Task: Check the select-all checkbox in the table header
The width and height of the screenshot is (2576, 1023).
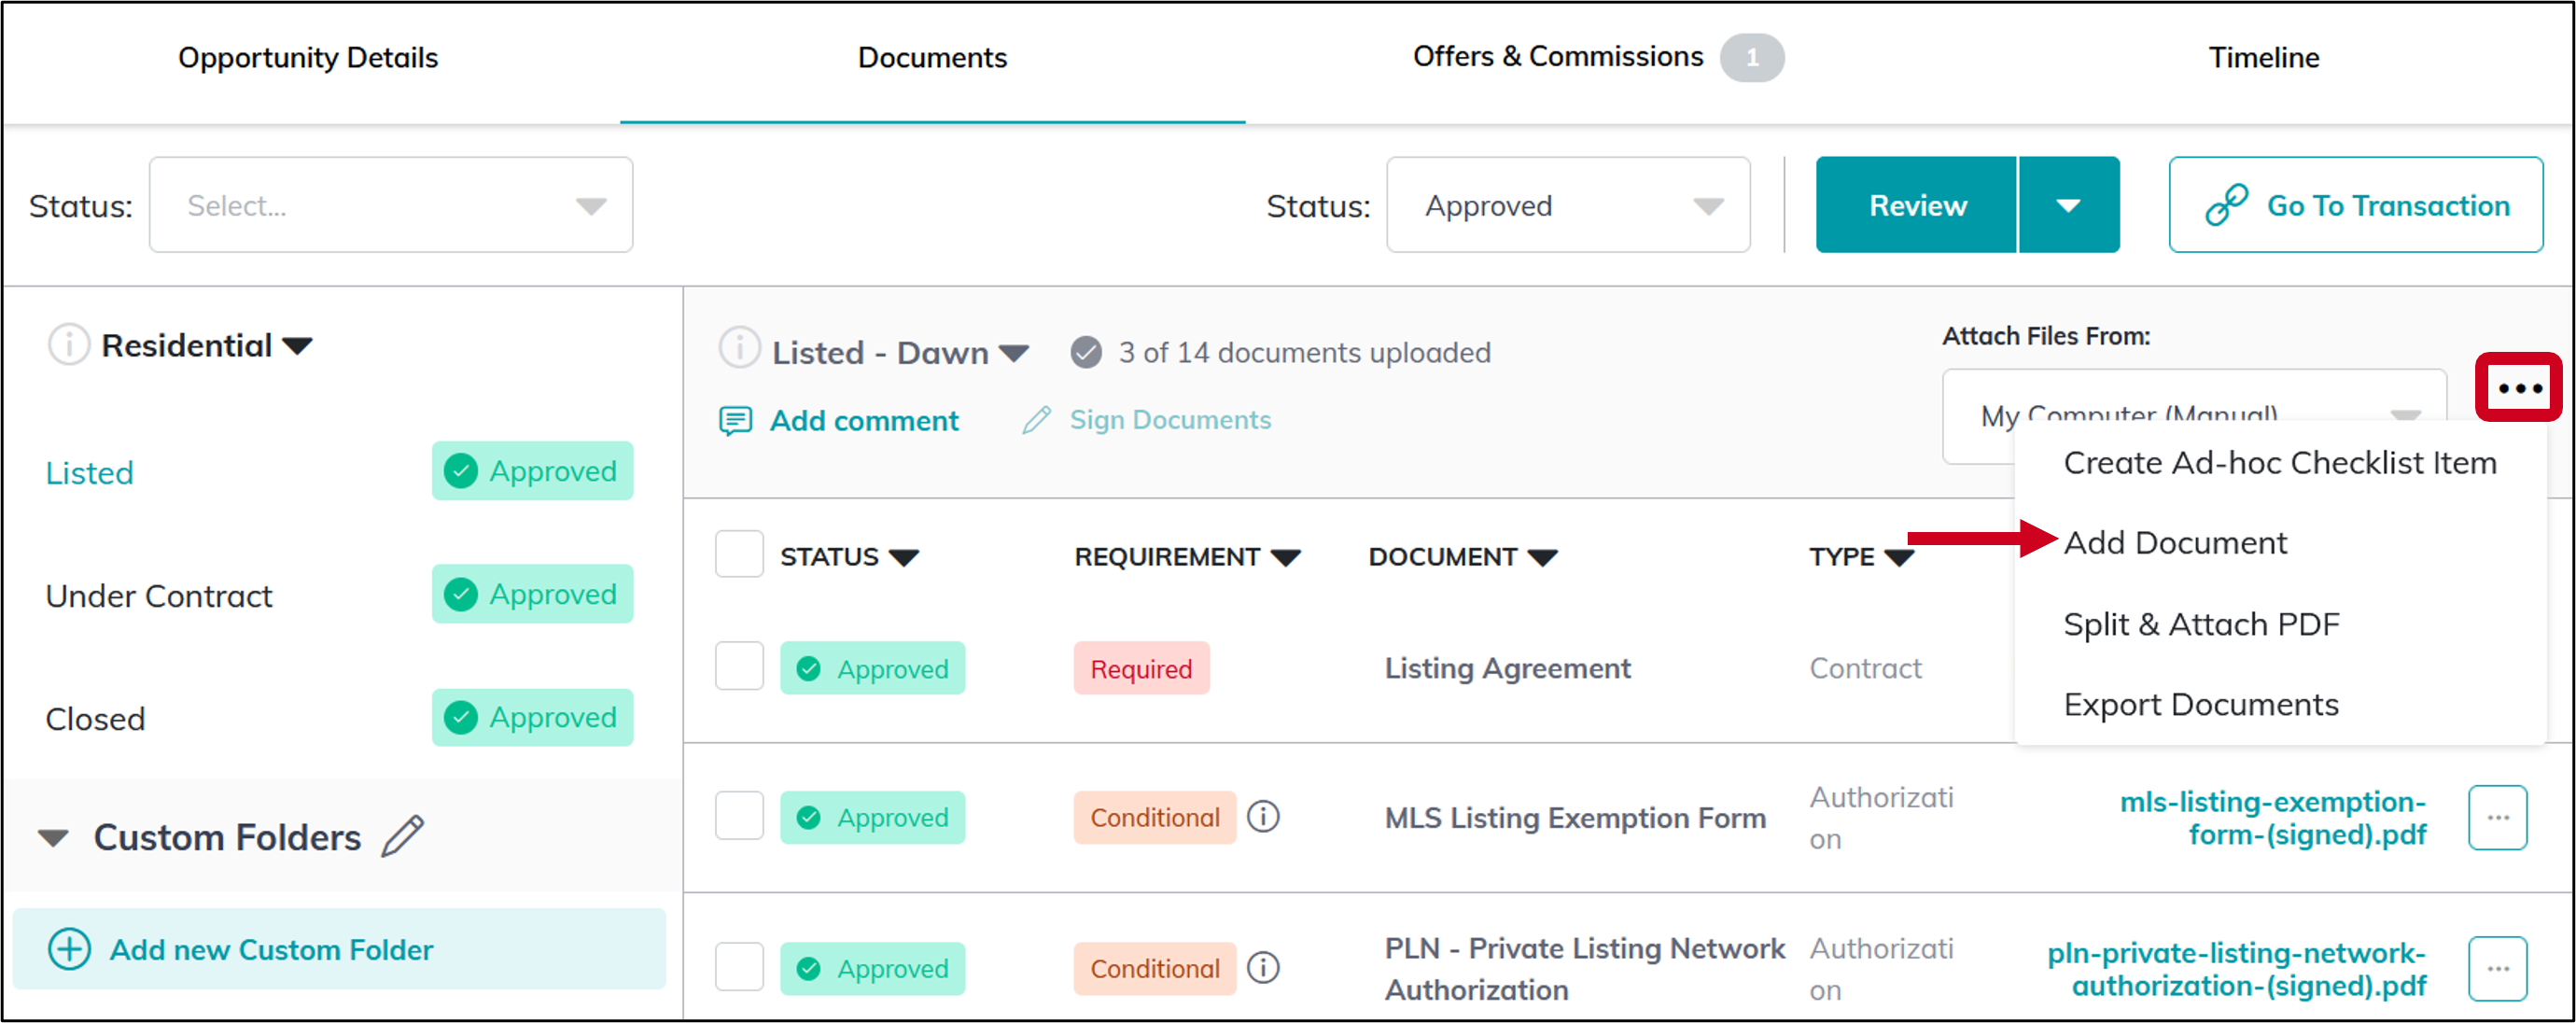Action: click(739, 554)
